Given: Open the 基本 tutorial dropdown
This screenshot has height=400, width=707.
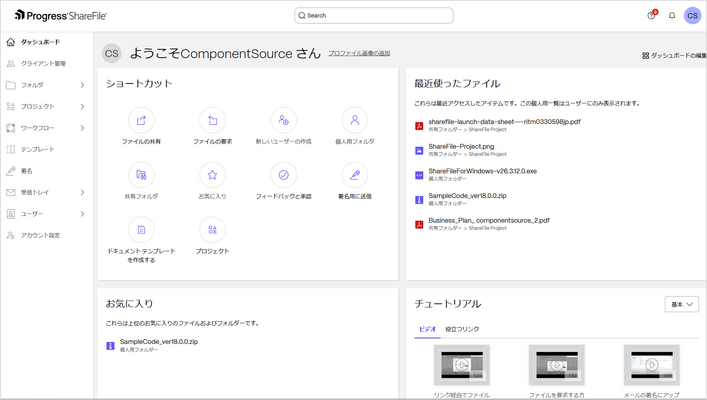Looking at the screenshot, I should click(x=682, y=304).
